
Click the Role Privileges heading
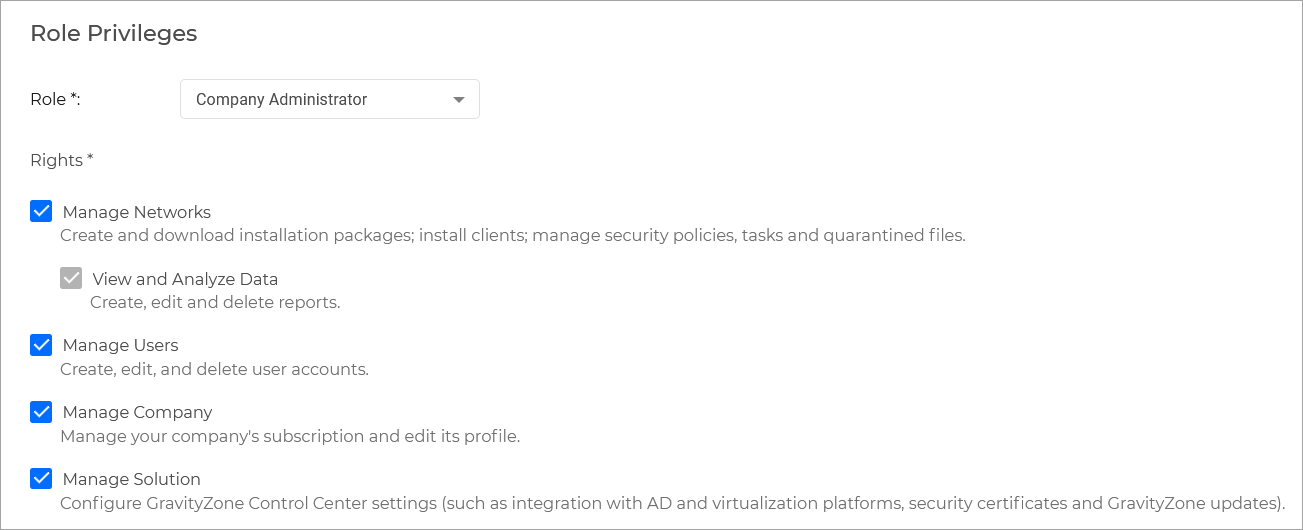coord(114,33)
